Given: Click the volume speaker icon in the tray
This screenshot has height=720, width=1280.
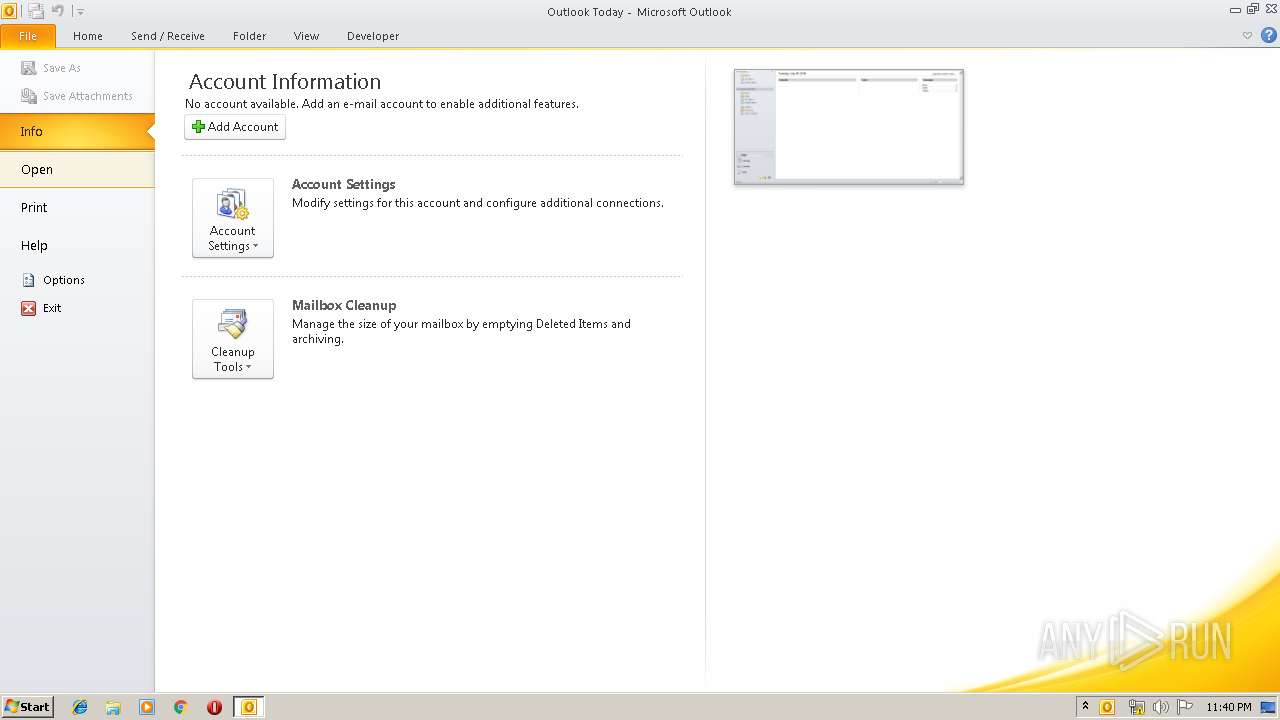Looking at the screenshot, I should click(1160, 707).
